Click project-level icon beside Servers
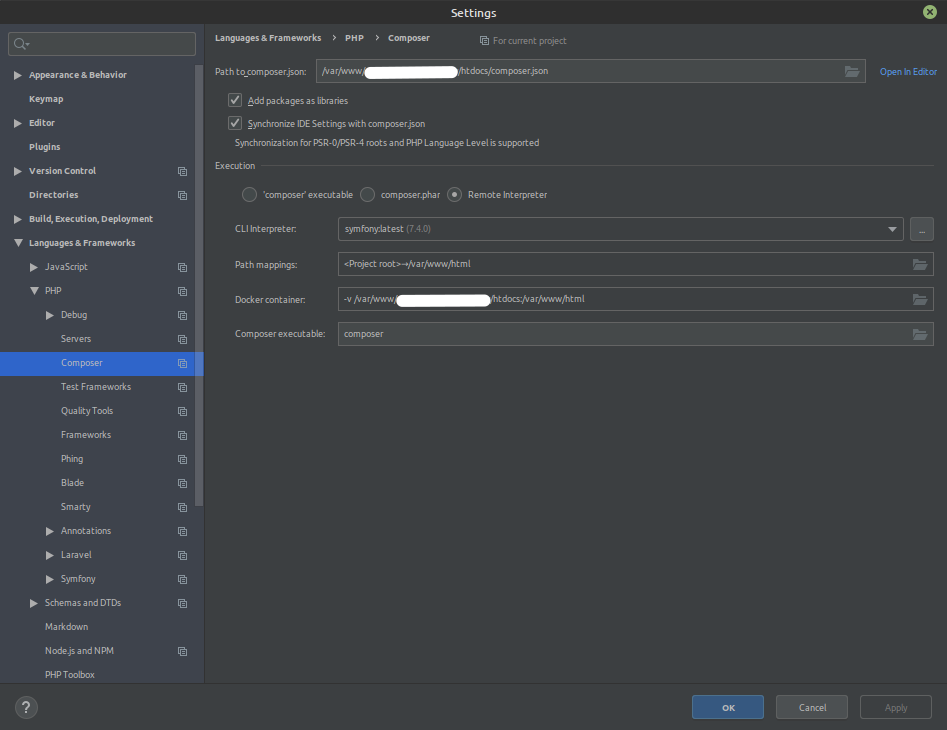Screen dimensions: 947x730 click(182, 339)
